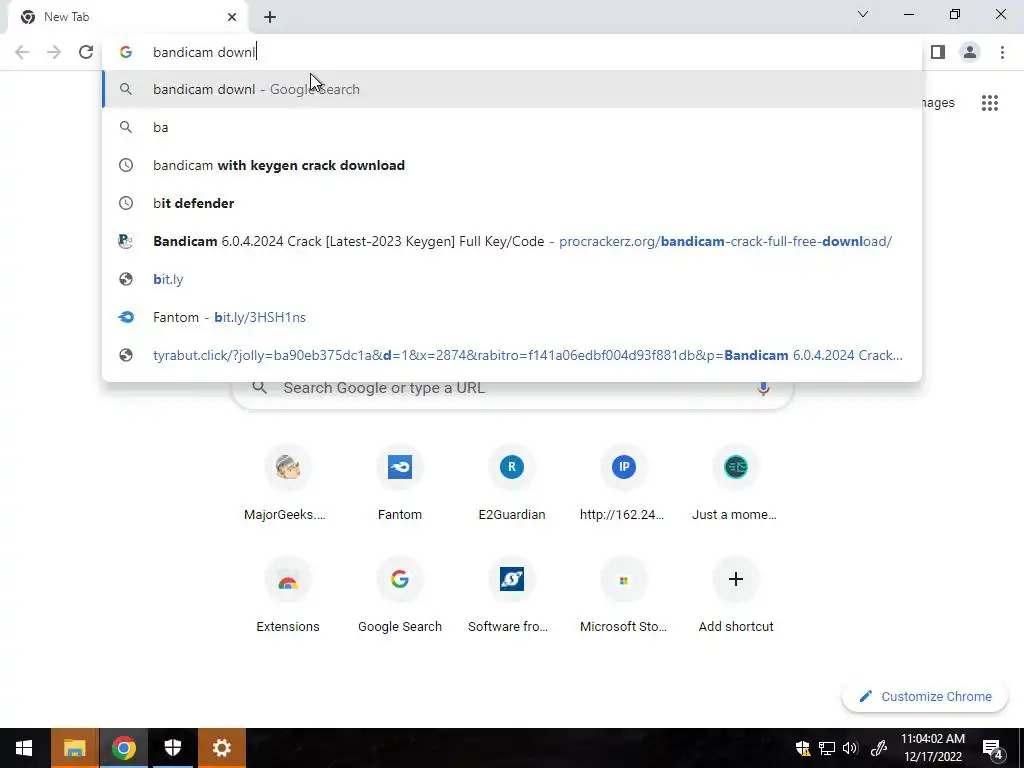Click the Google search box on page

[x=512, y=392]
